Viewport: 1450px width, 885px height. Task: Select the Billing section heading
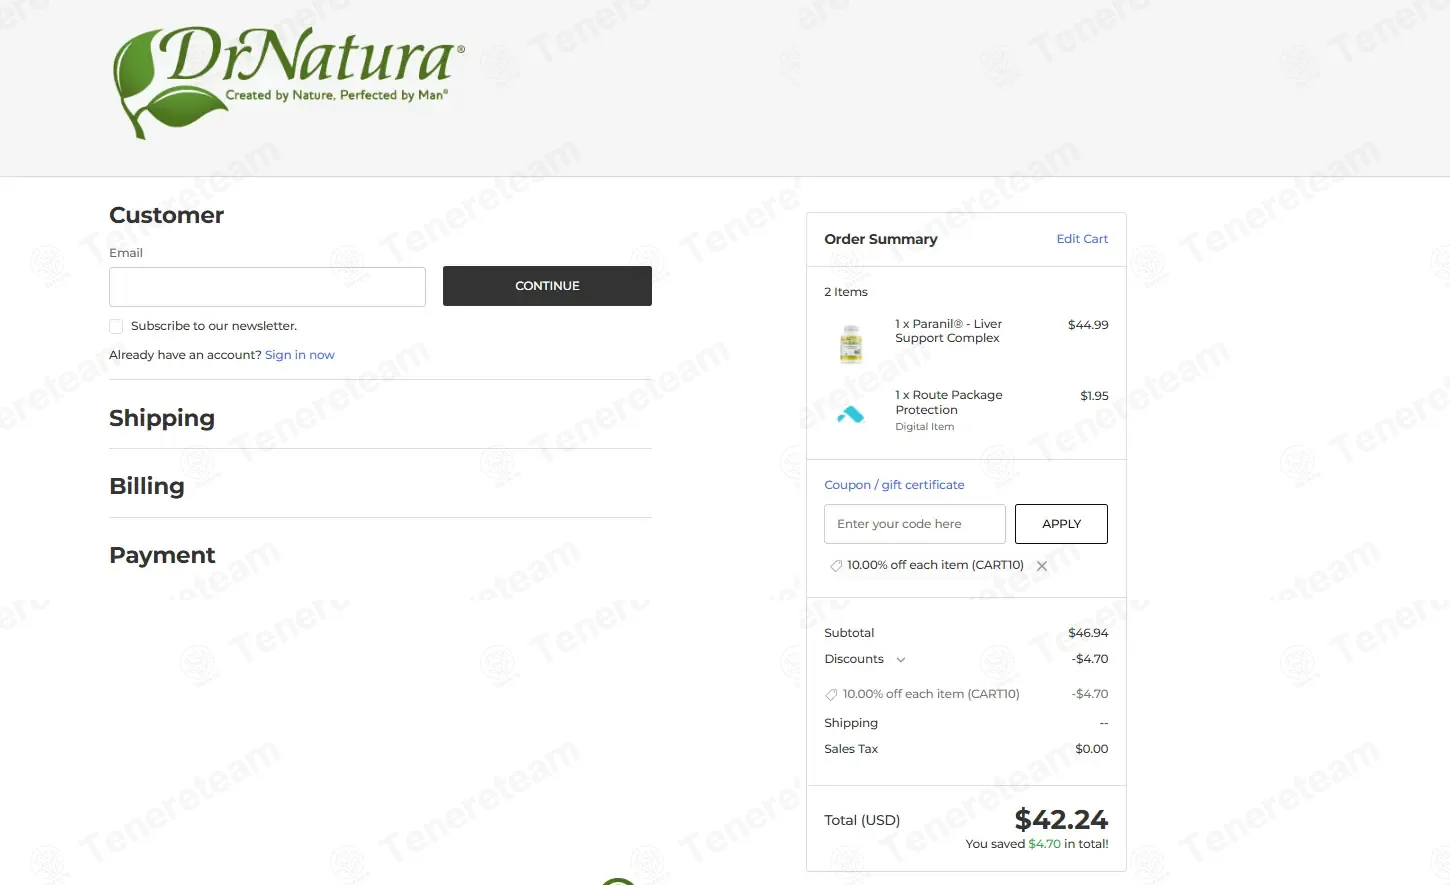(x=147, y=486)
